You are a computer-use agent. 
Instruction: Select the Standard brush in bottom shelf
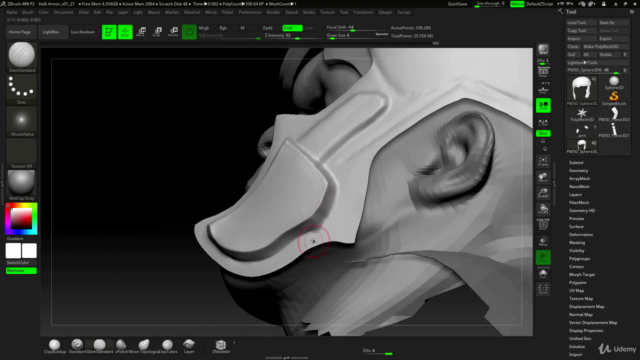pyautogui.click(x=77, y=346)
